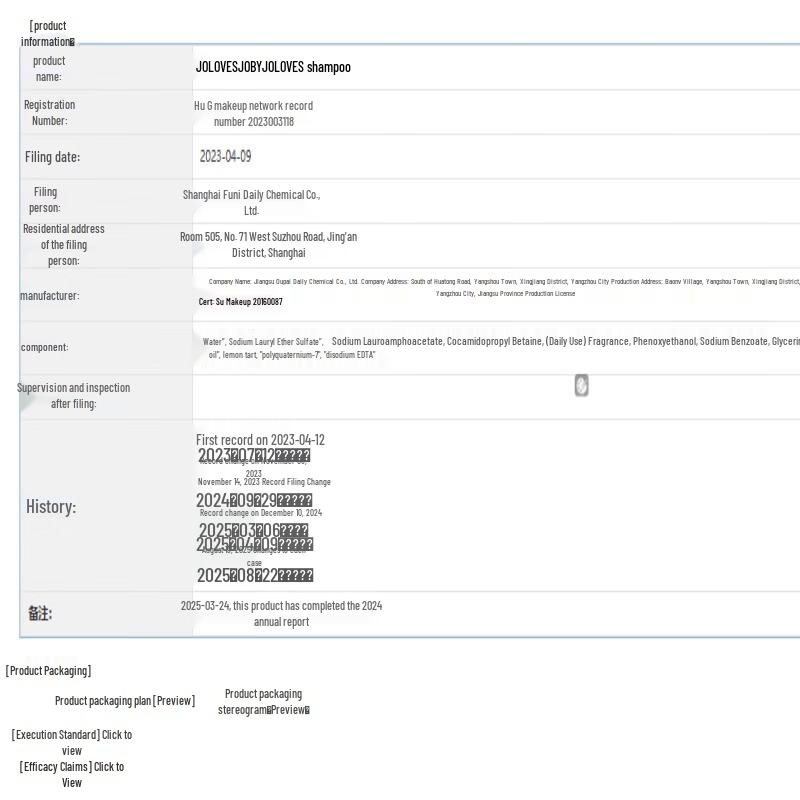Select the West Suzhou Road address
Image resolution: width=800 pixels, height=800 pixels.
click(268, 244)
